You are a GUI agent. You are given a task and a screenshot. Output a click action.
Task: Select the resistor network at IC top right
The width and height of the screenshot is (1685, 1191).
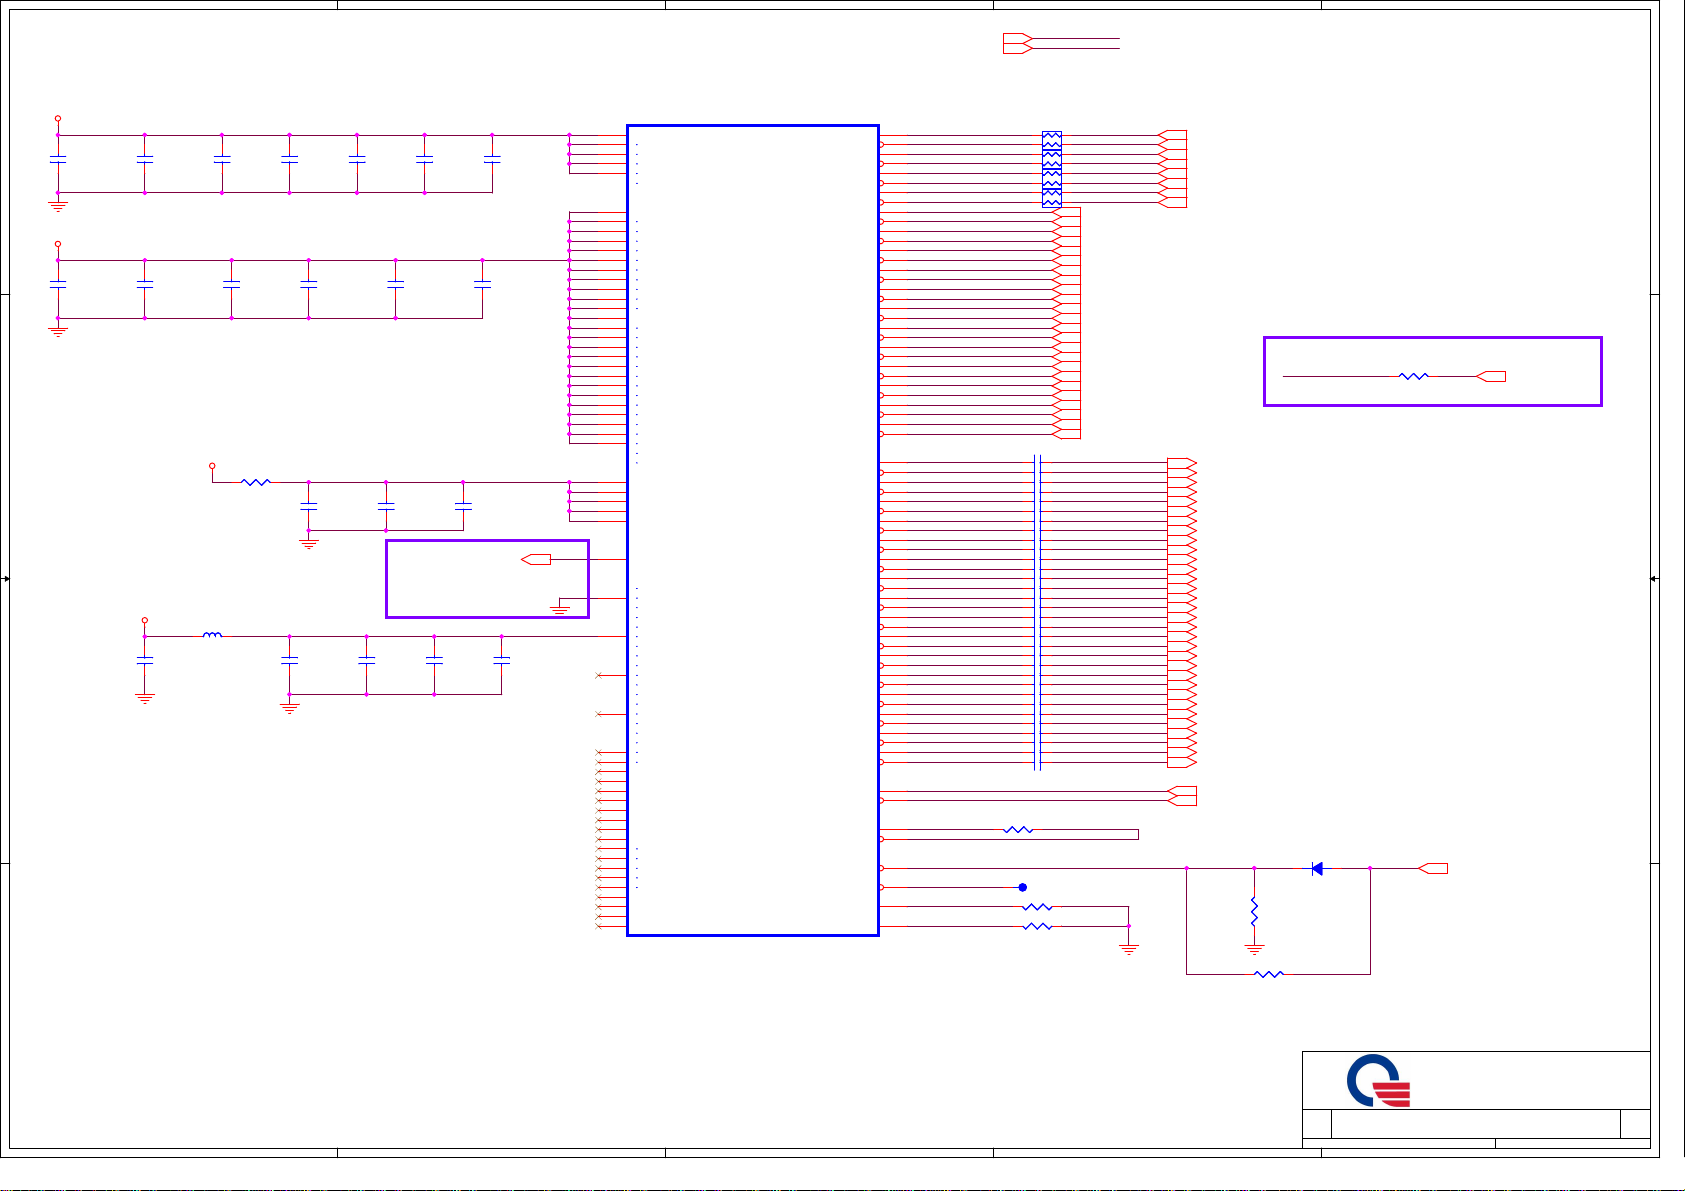1052,169
